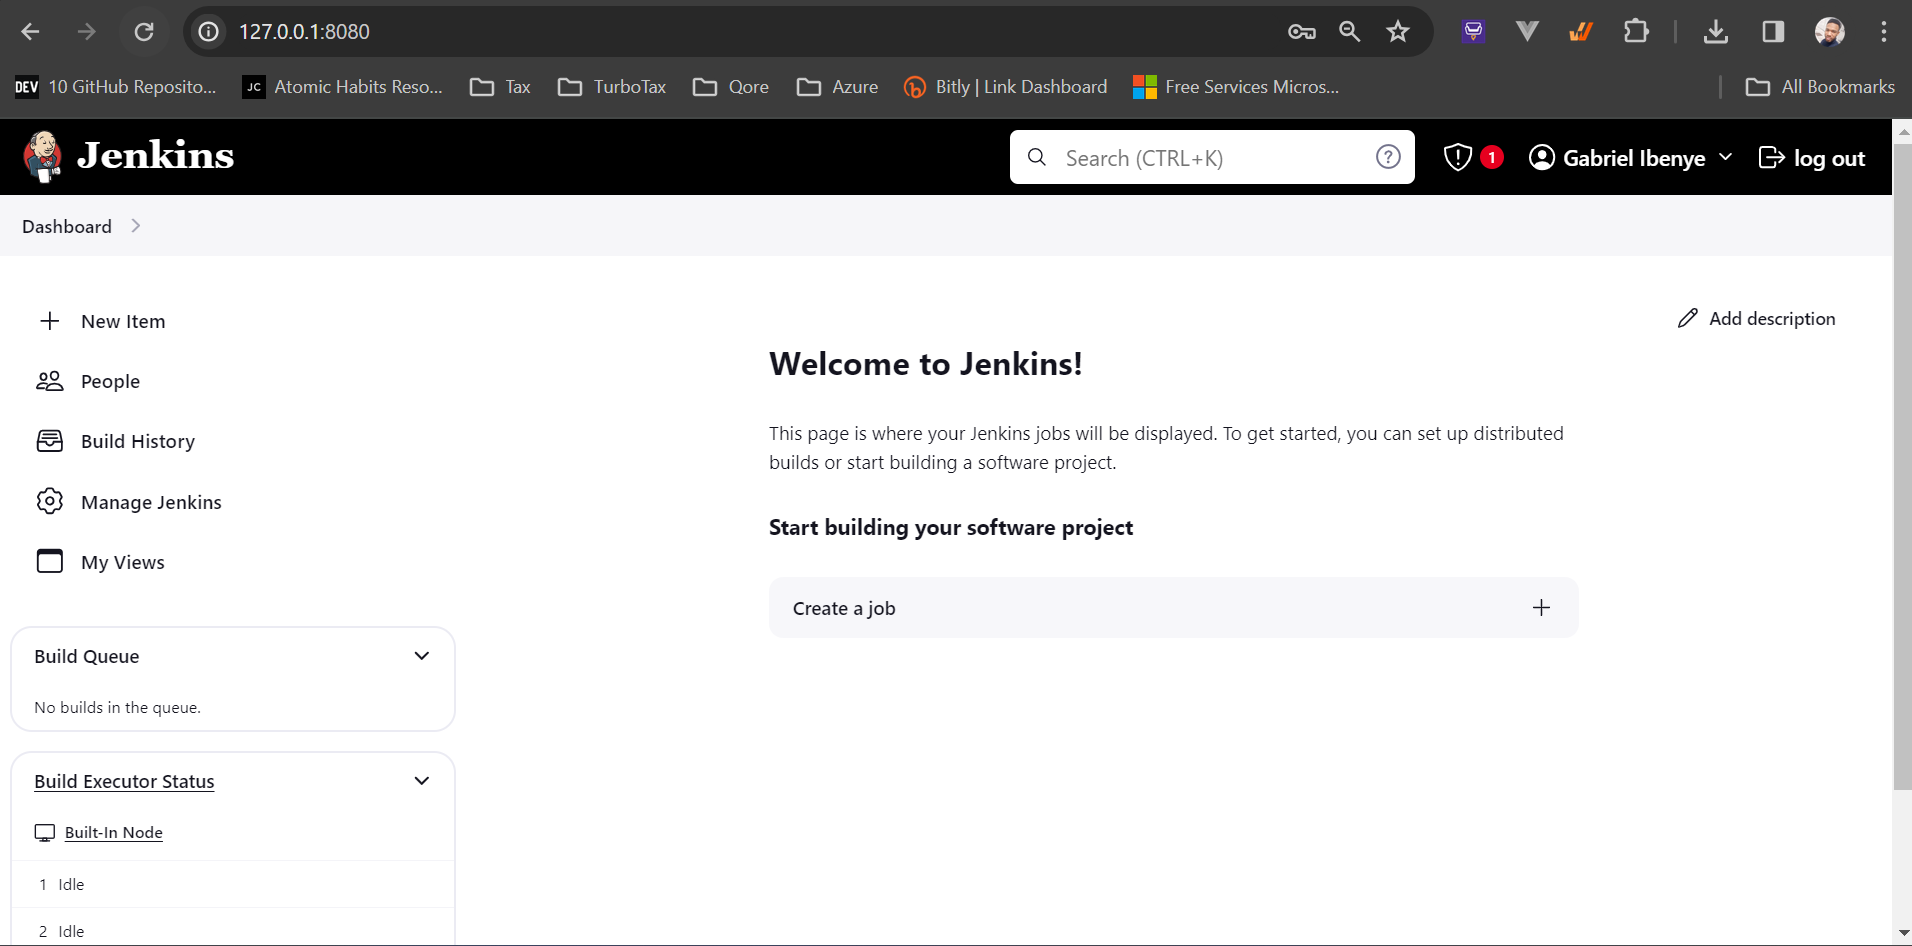Open the security notification shield with badge

pos(1471,157)
